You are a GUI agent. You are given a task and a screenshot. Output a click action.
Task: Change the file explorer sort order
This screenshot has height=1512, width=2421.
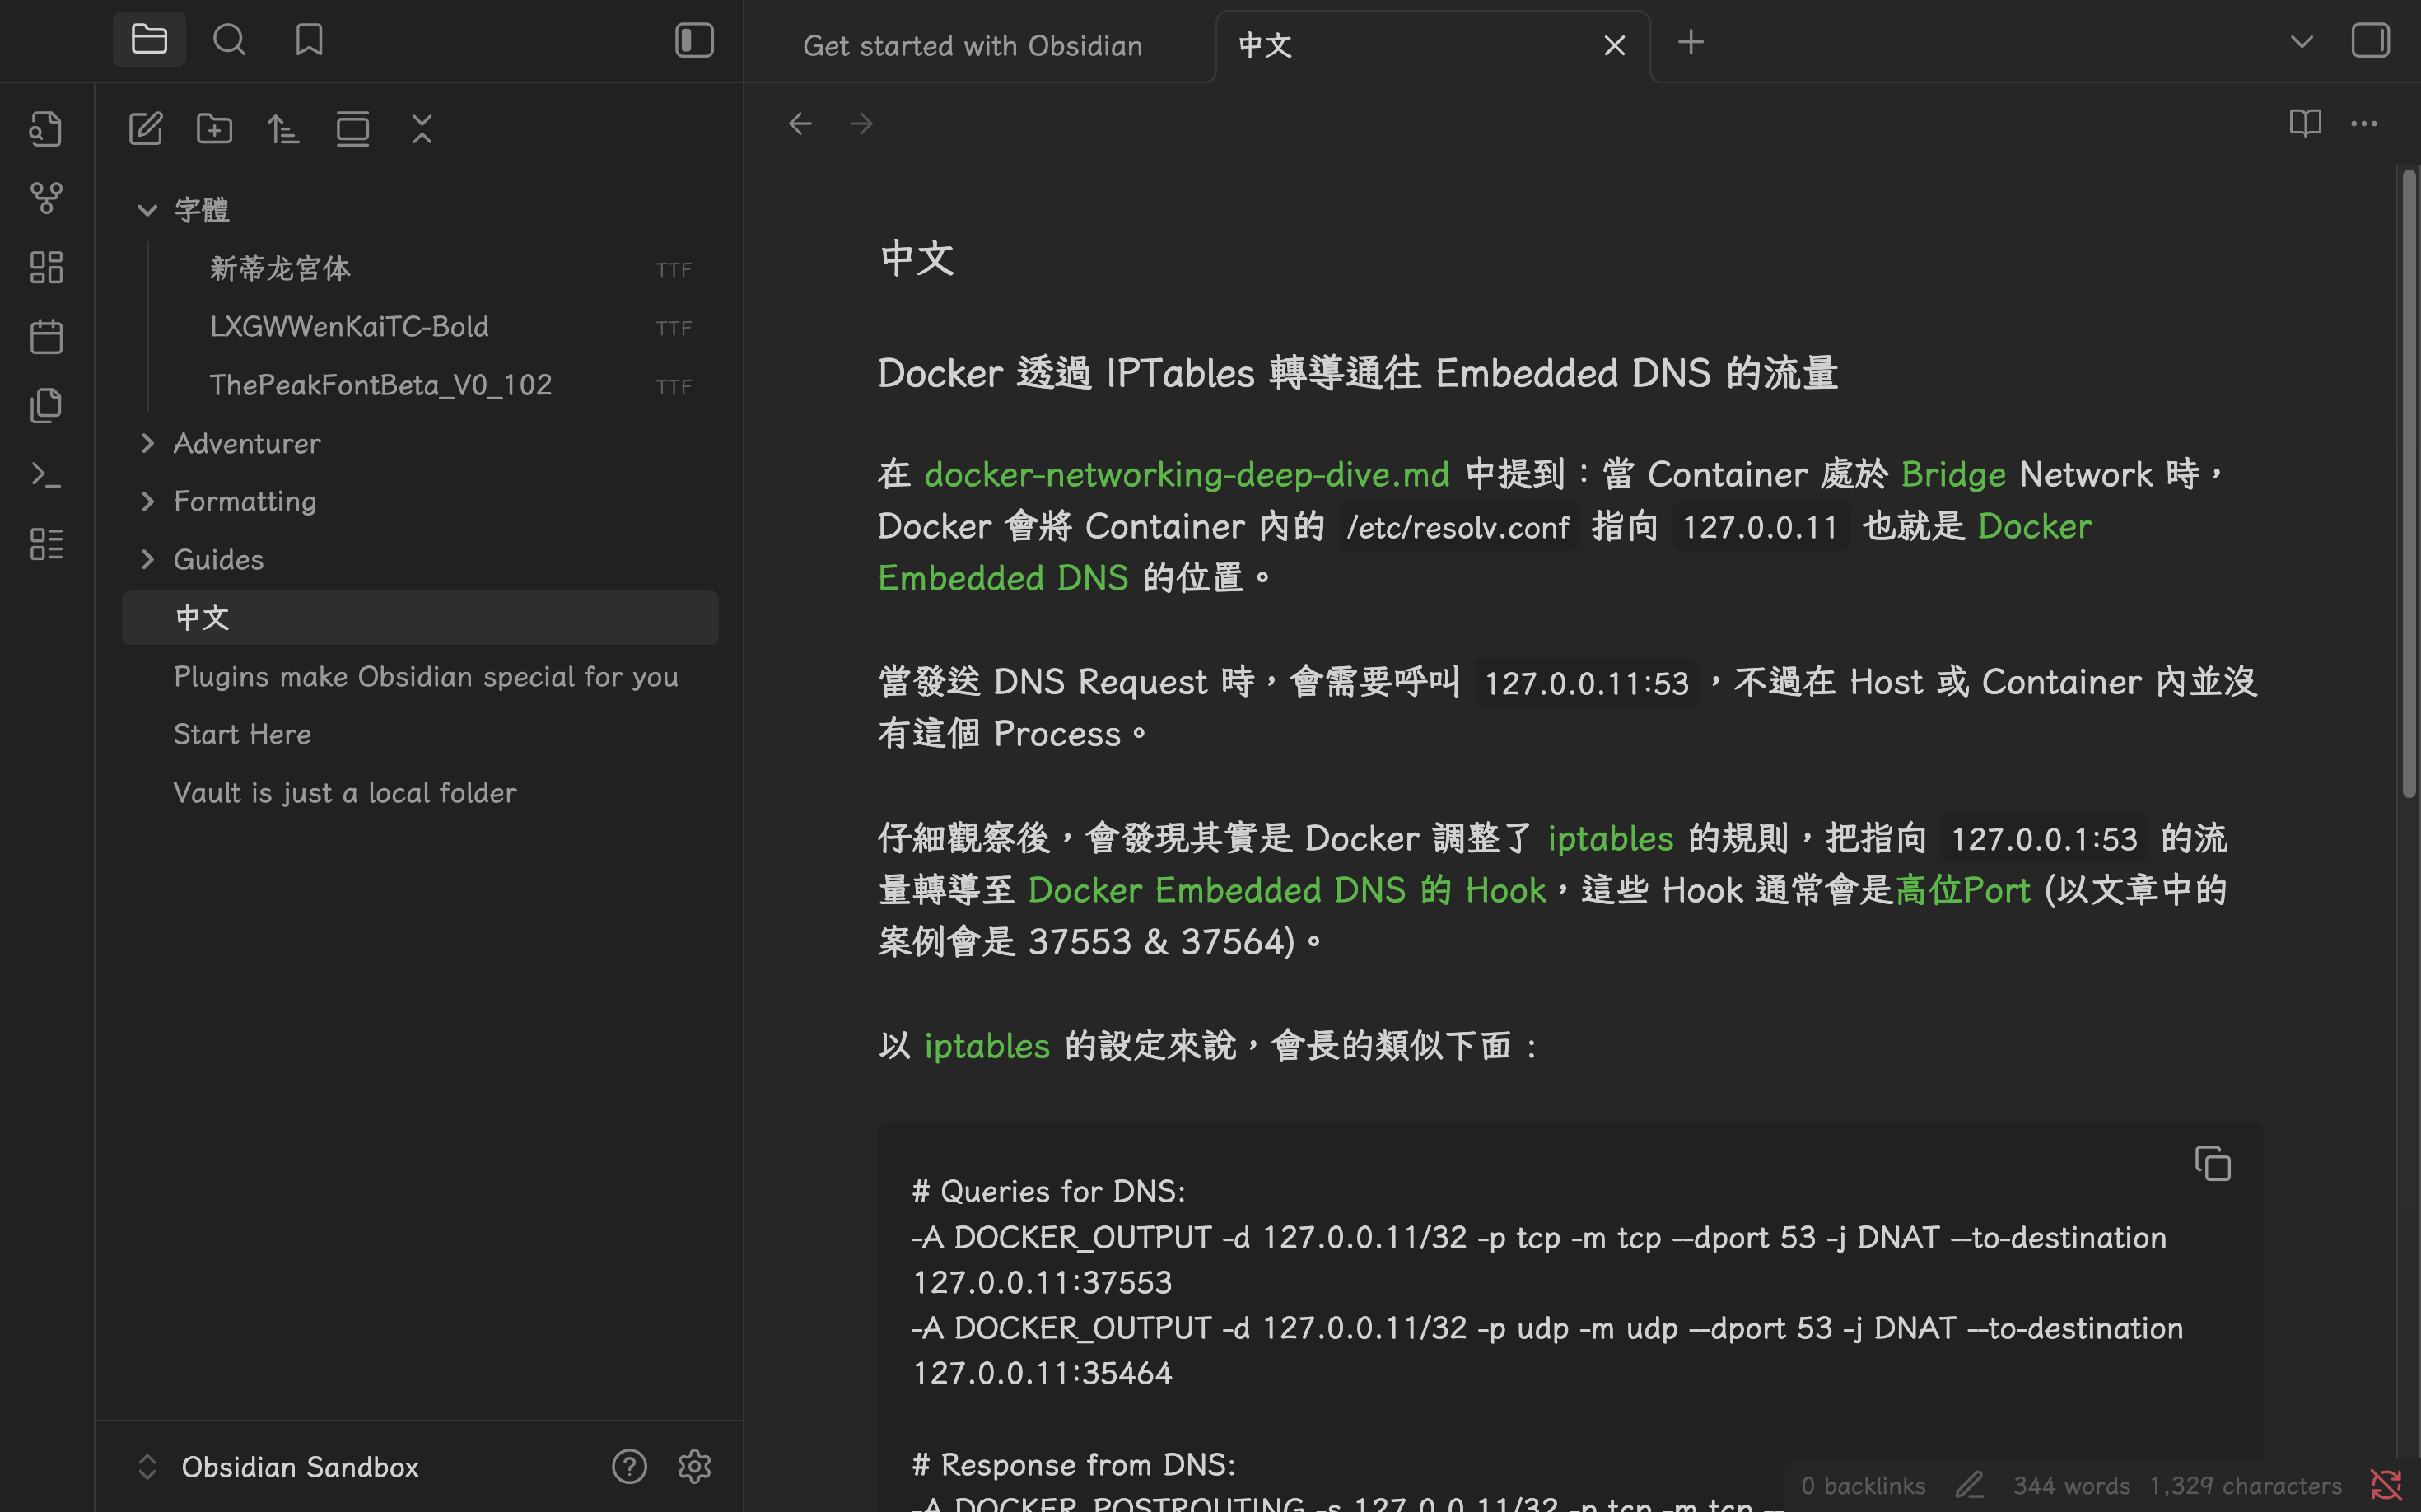pyautogui.click(x=284, y=129)
